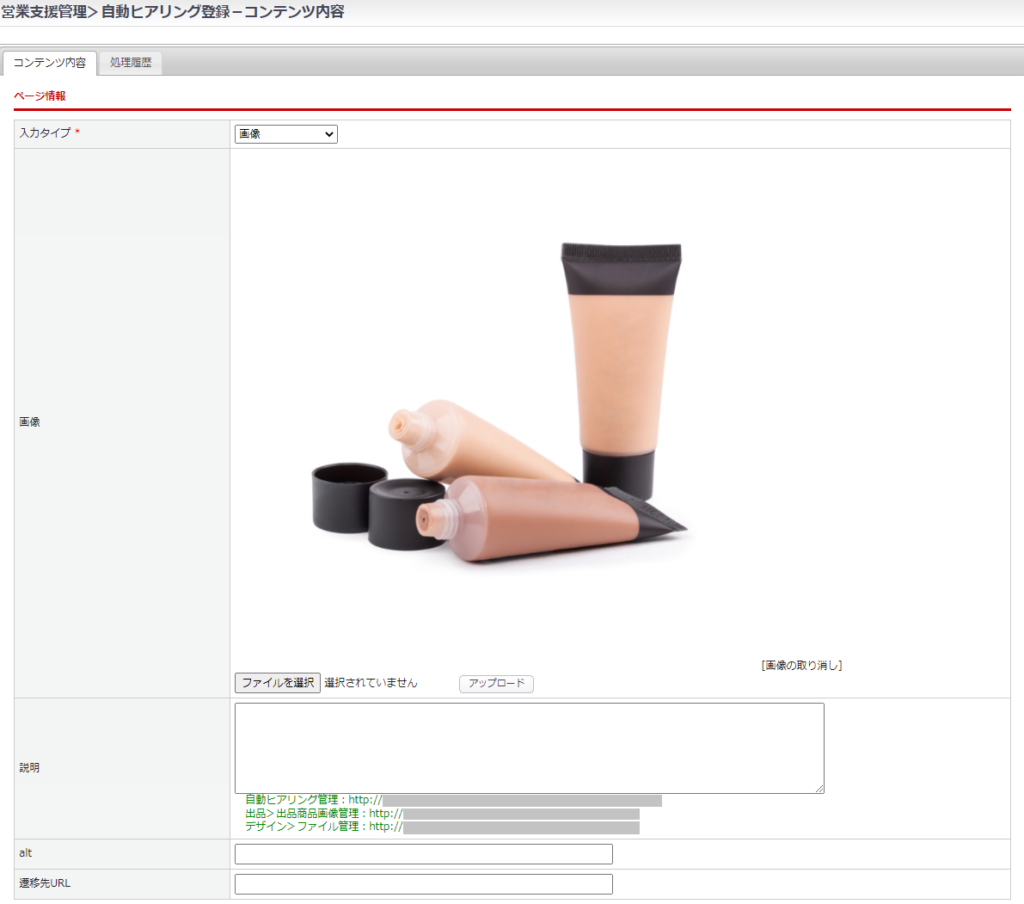The width and height of the screenshot is (1024, 904).
Task: Click the 遷移先URL row label
Action: [46, 884]
